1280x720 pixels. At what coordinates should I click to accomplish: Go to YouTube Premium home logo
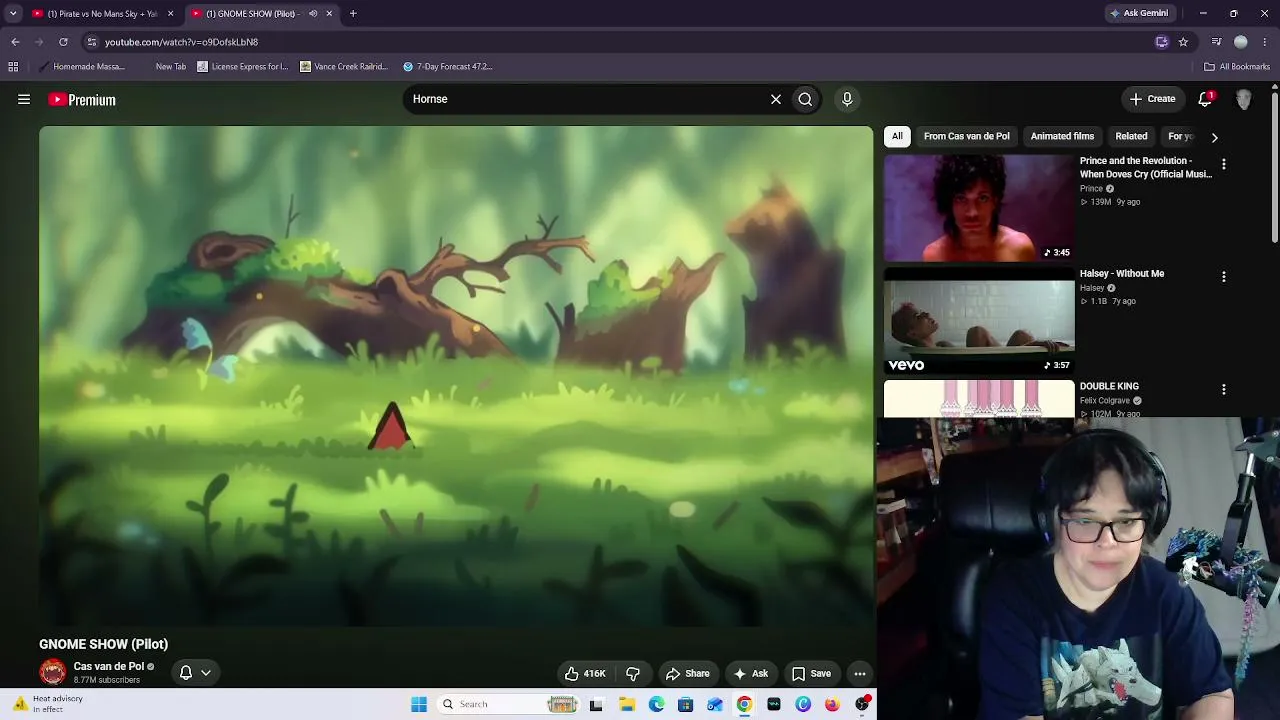[x=82, y=100]
